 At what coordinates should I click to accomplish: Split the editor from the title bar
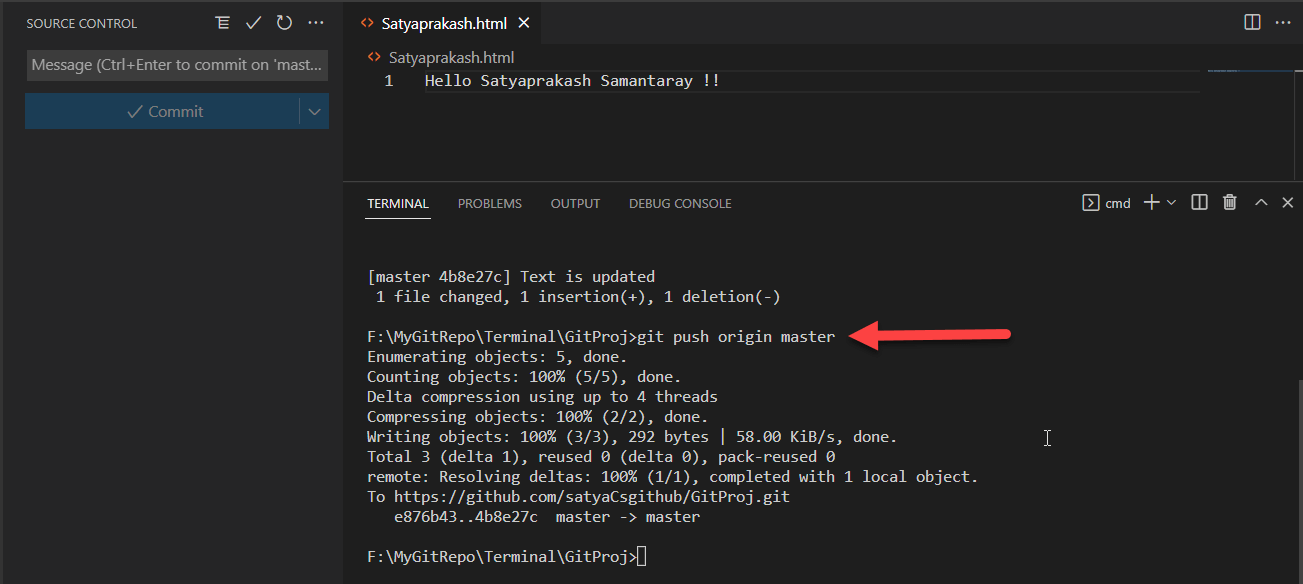(x=1251, y=22)
